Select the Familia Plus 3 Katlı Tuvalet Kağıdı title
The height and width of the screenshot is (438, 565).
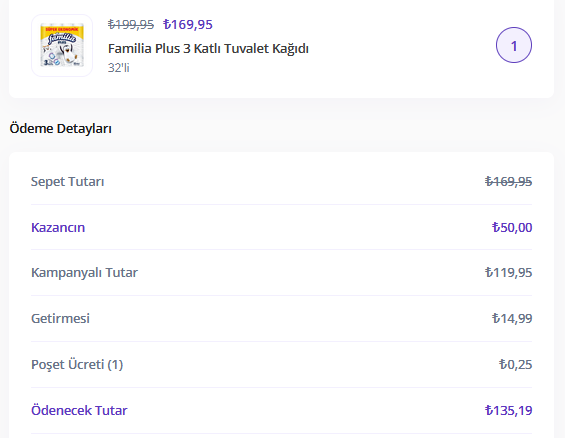coord(208,48)
